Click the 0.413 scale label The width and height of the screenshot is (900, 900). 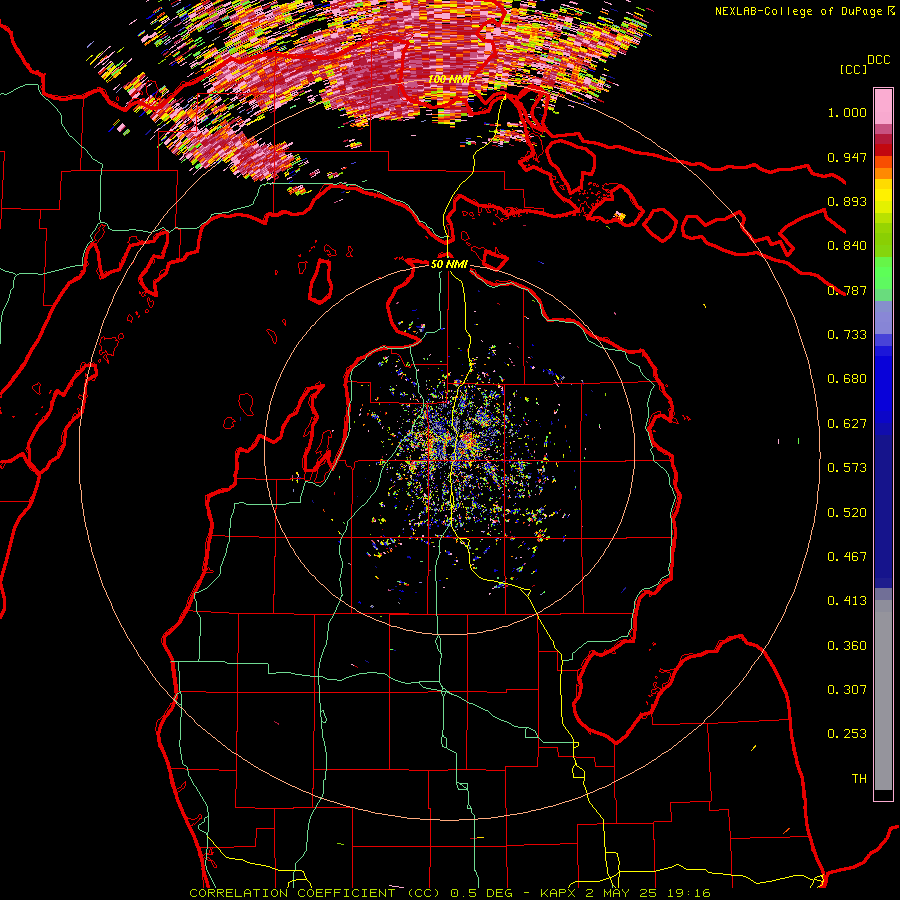point(847,601)
